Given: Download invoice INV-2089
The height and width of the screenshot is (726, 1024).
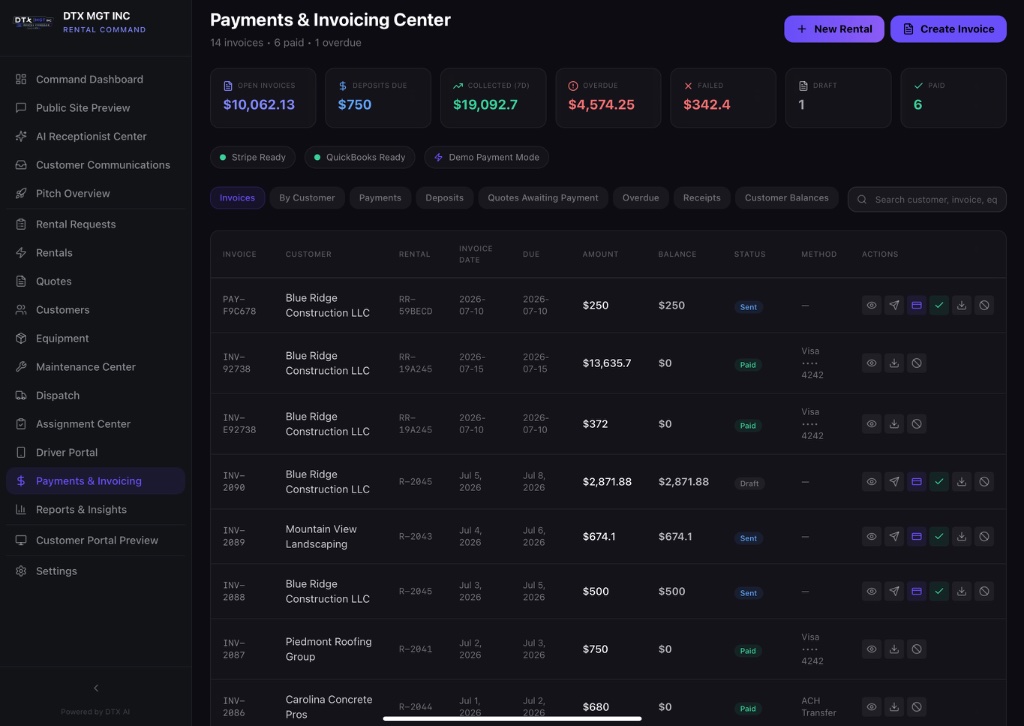Looking at the screenshot, I should click(x=961, y=537).
